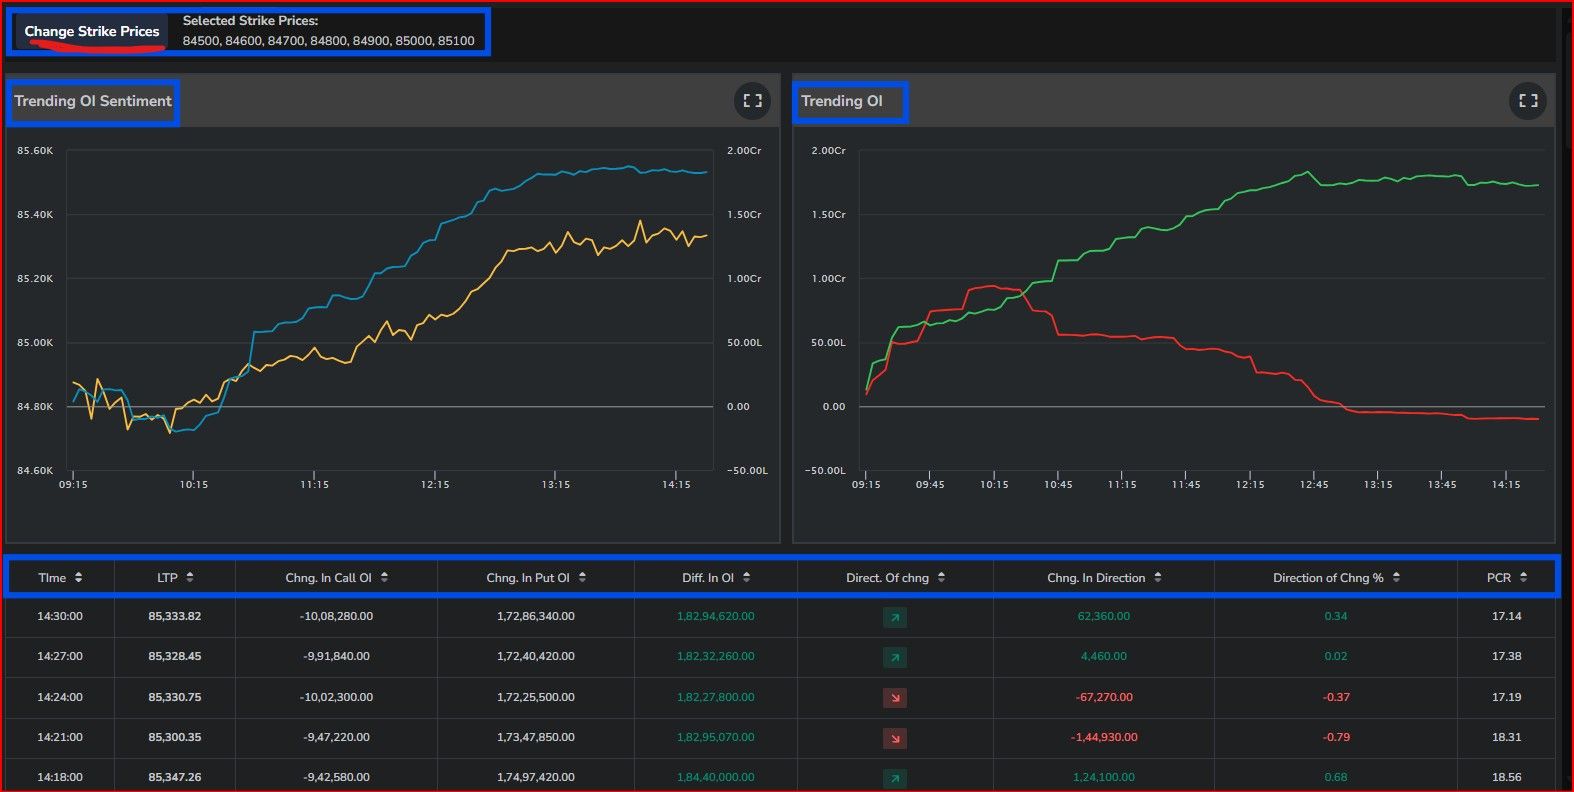
Task: Select the green up-arrow indicator at 14:30:00
Action: [895, 617]
